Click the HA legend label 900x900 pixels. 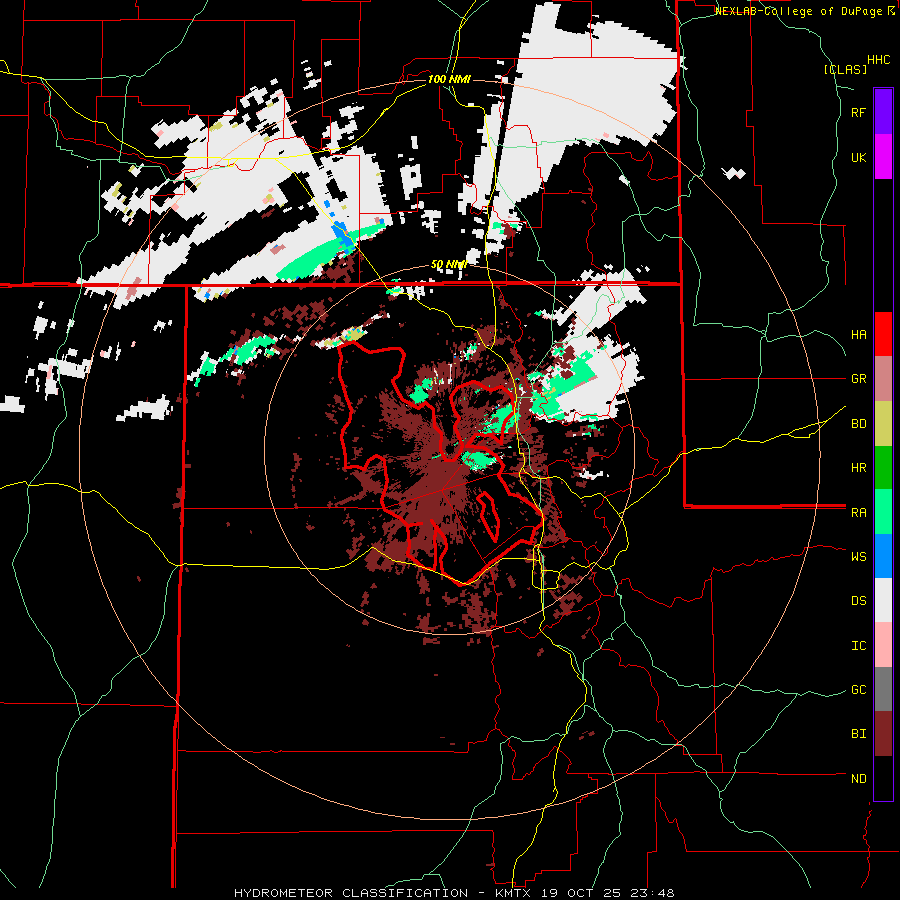[859, 335]
